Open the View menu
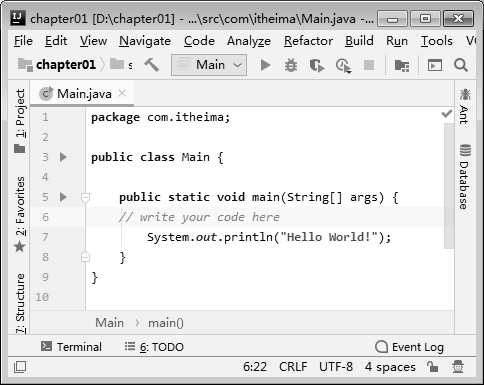 [93, 41]
